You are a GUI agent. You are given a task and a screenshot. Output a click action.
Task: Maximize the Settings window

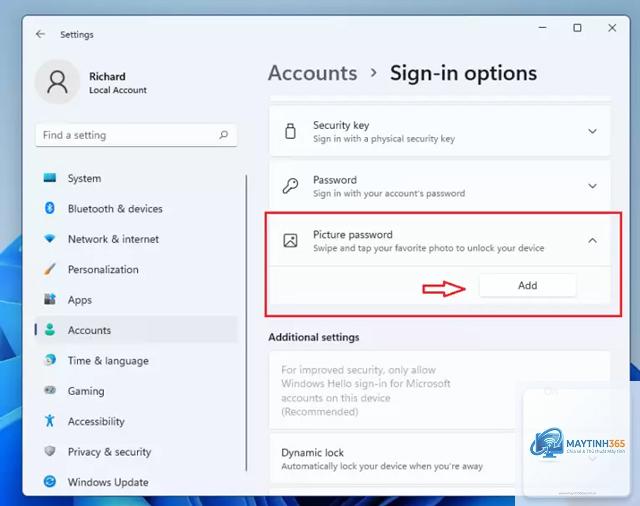click(x=577, y=28)
